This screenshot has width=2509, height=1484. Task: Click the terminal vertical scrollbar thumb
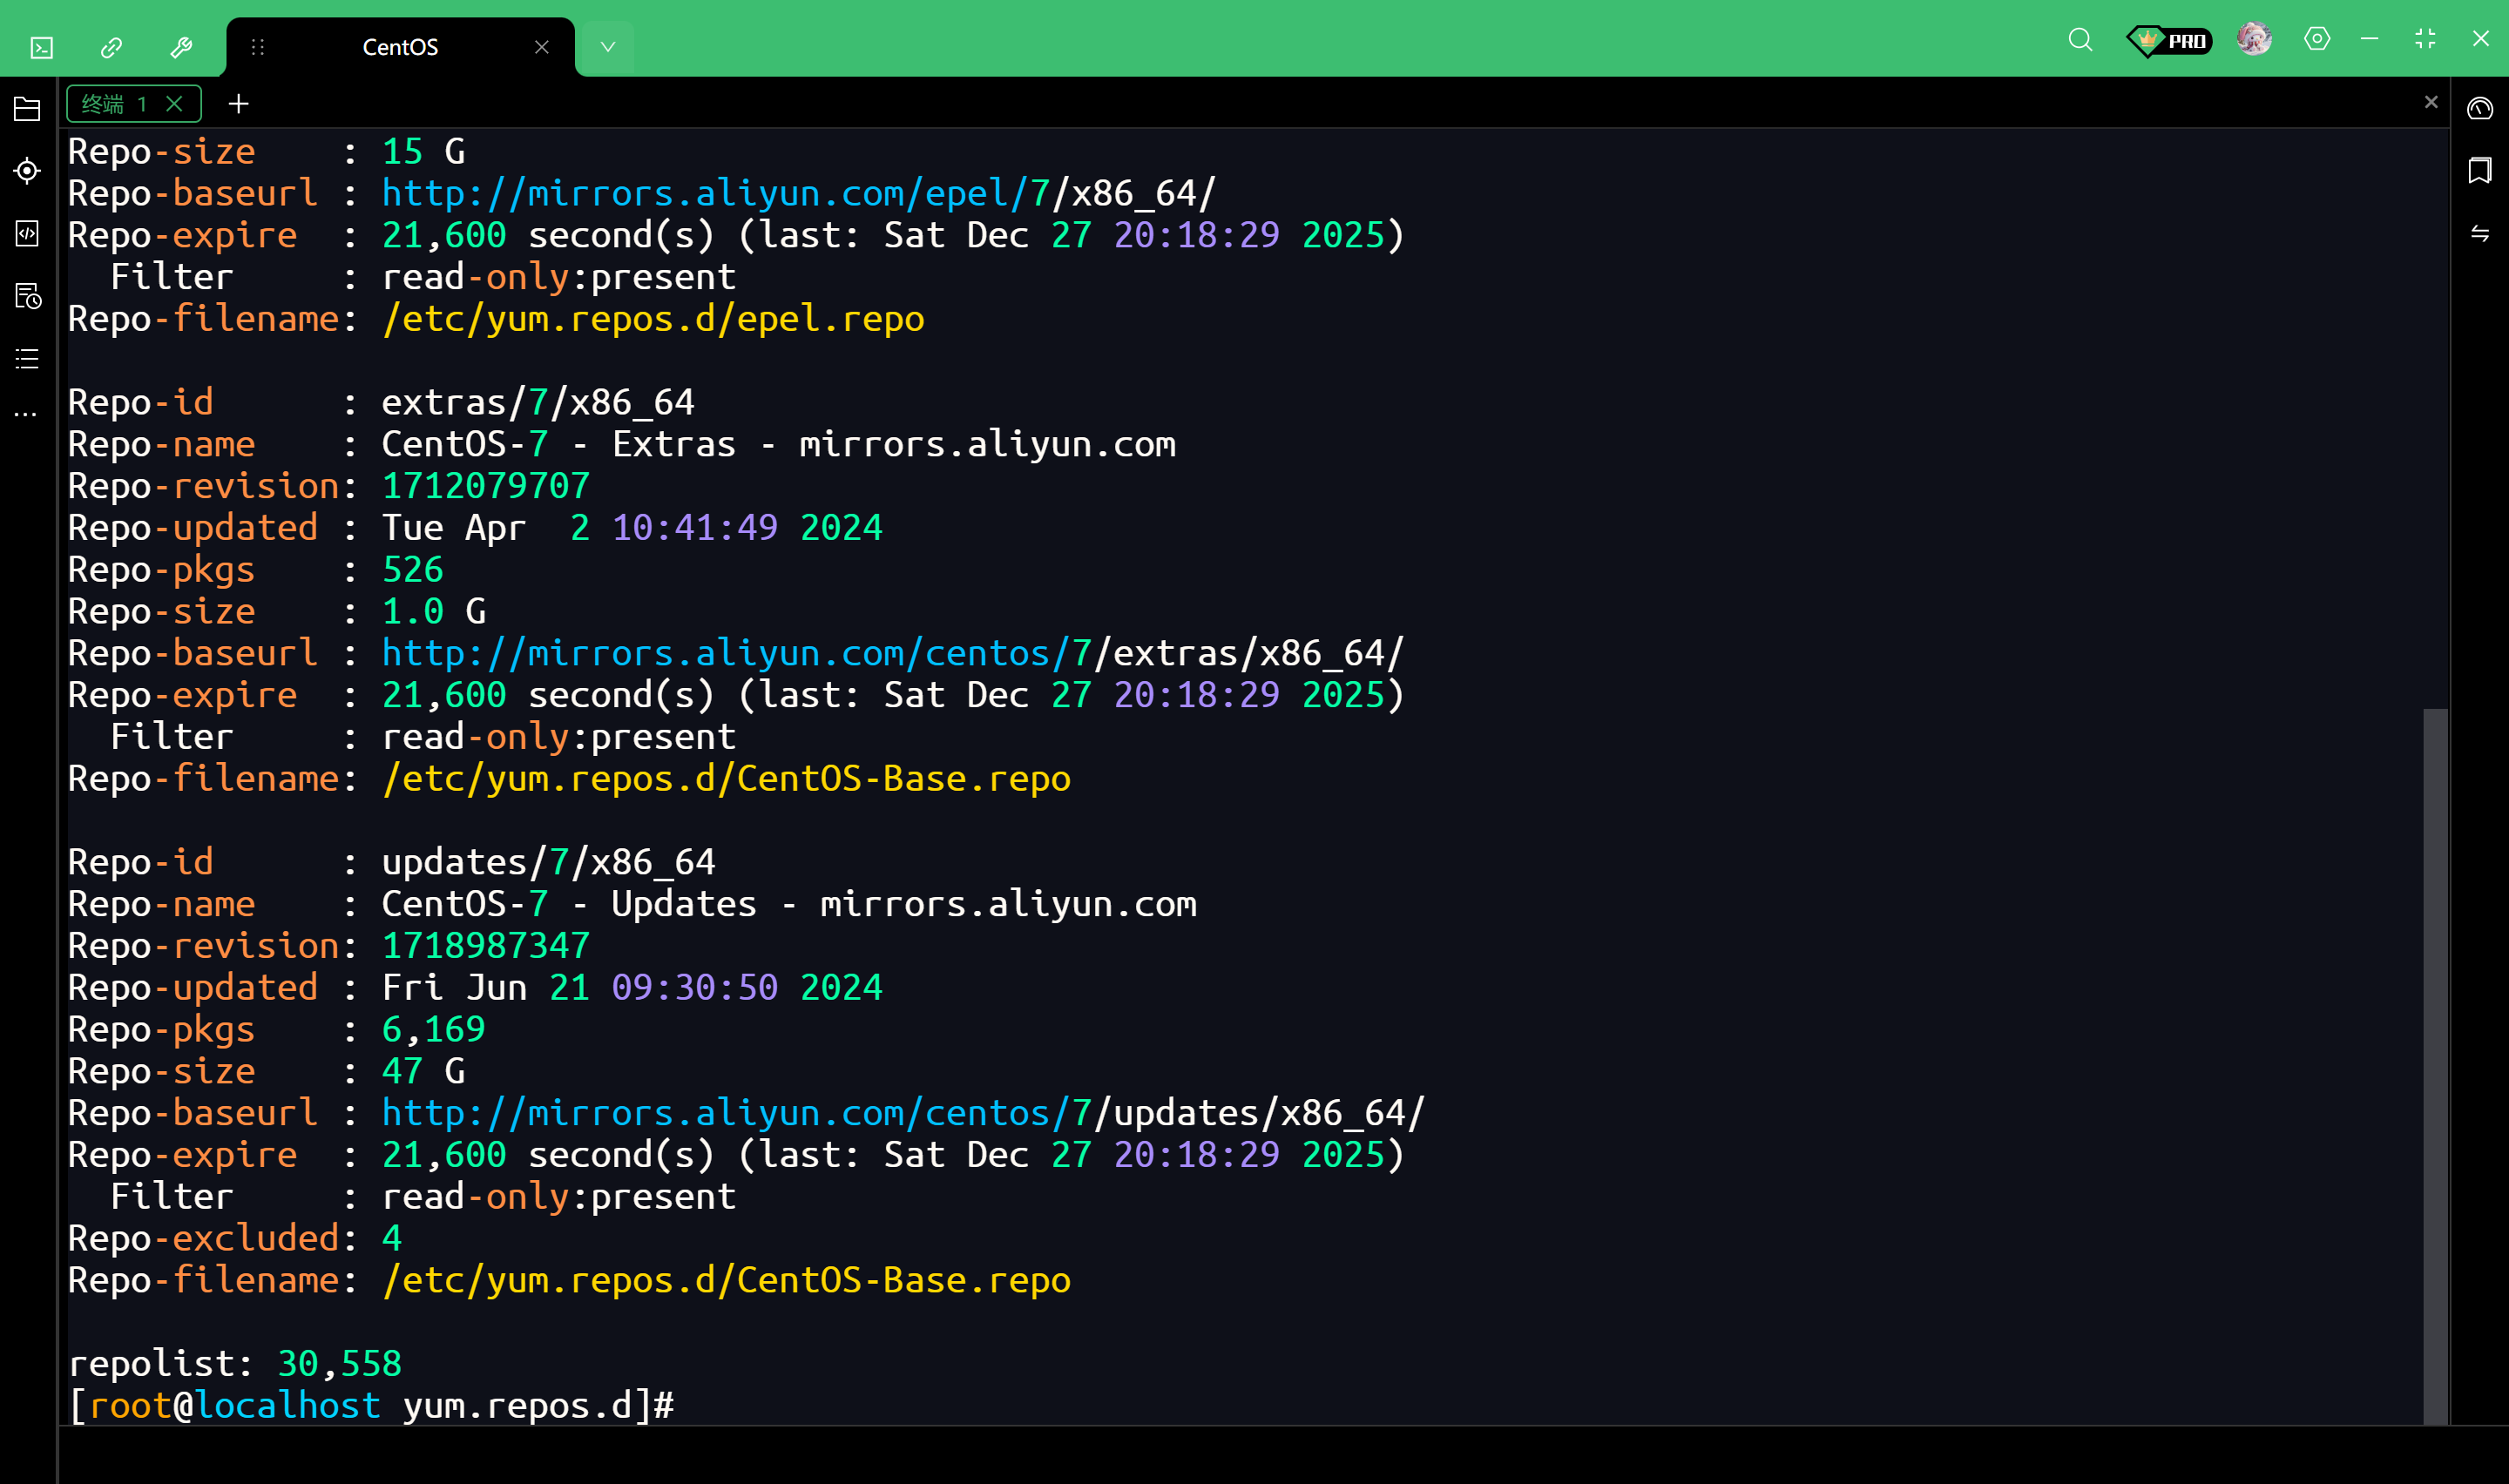pyautogui.click(x=2434, y=1064)
